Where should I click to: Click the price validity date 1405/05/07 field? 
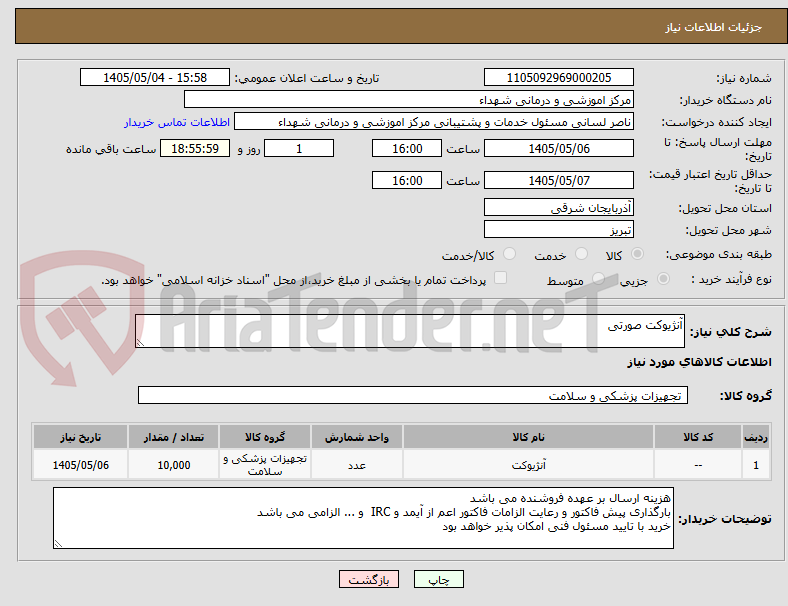558,180
